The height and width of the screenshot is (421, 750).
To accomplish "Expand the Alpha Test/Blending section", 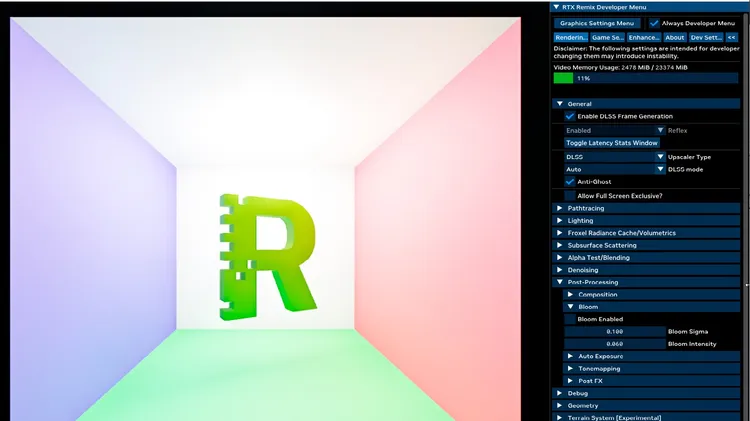I will (x=648, y=258).
